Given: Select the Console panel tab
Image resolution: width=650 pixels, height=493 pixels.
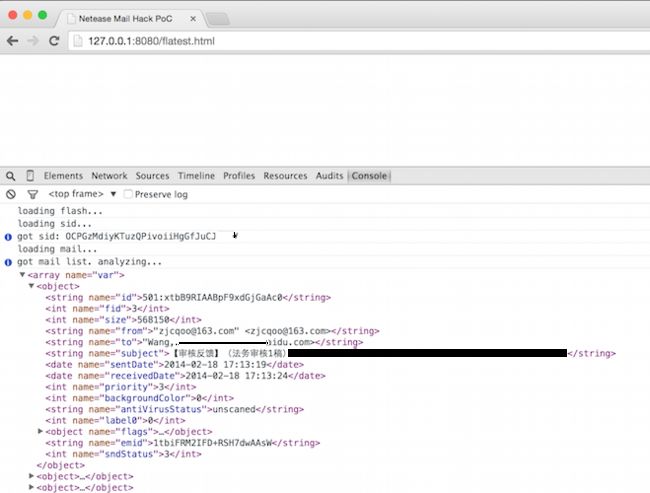Looking at the screenshot, I should (x=369, y=176).
